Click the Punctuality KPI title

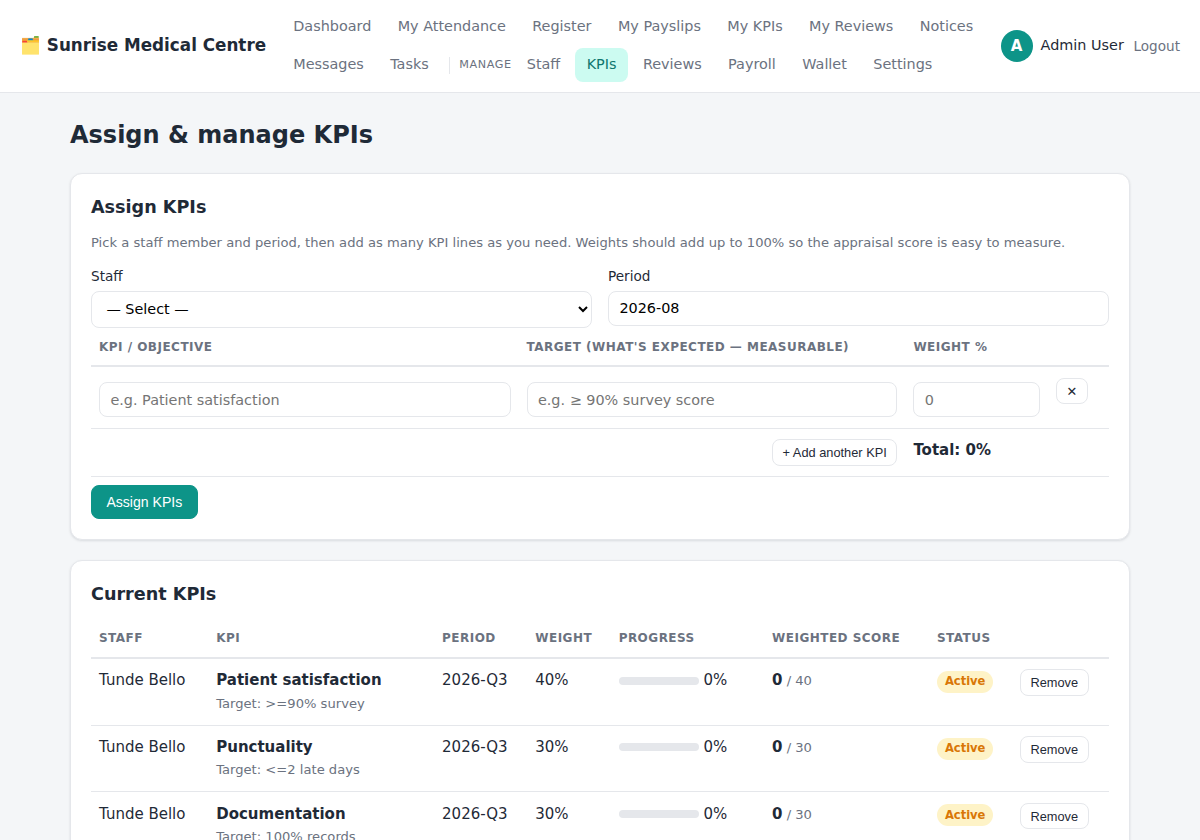264,746
